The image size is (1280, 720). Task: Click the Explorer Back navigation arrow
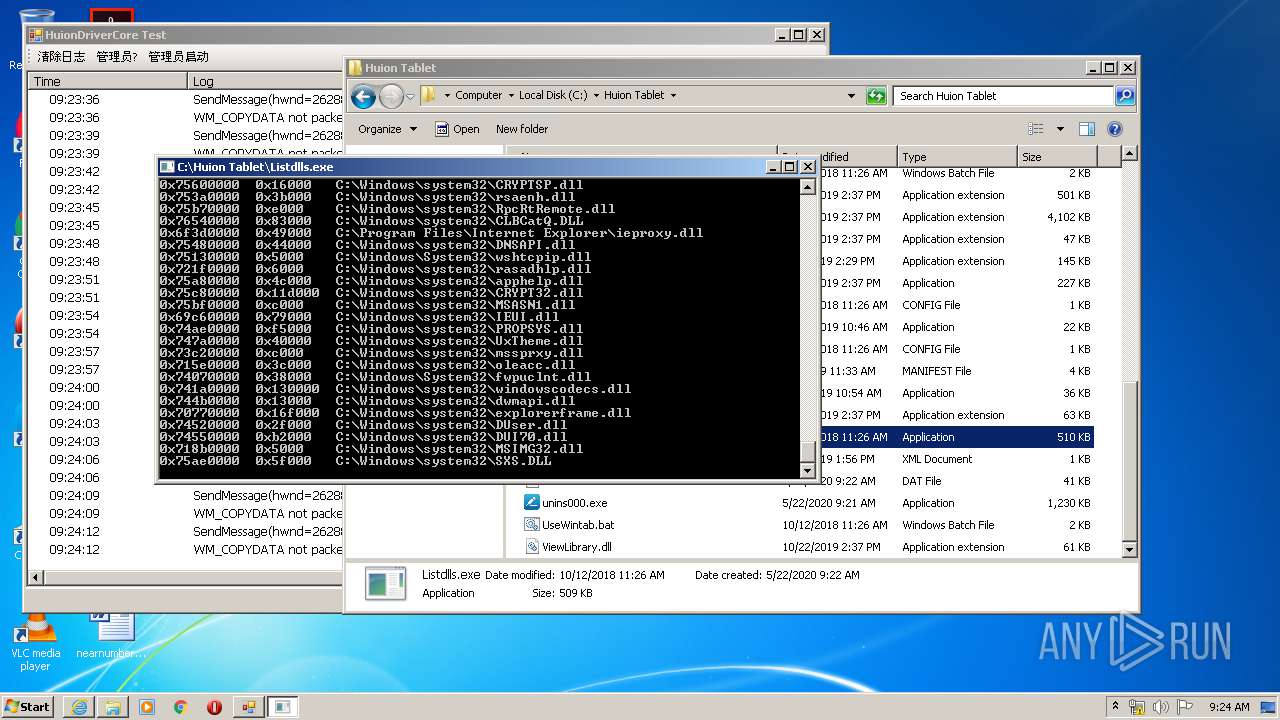tap(363, 96)
